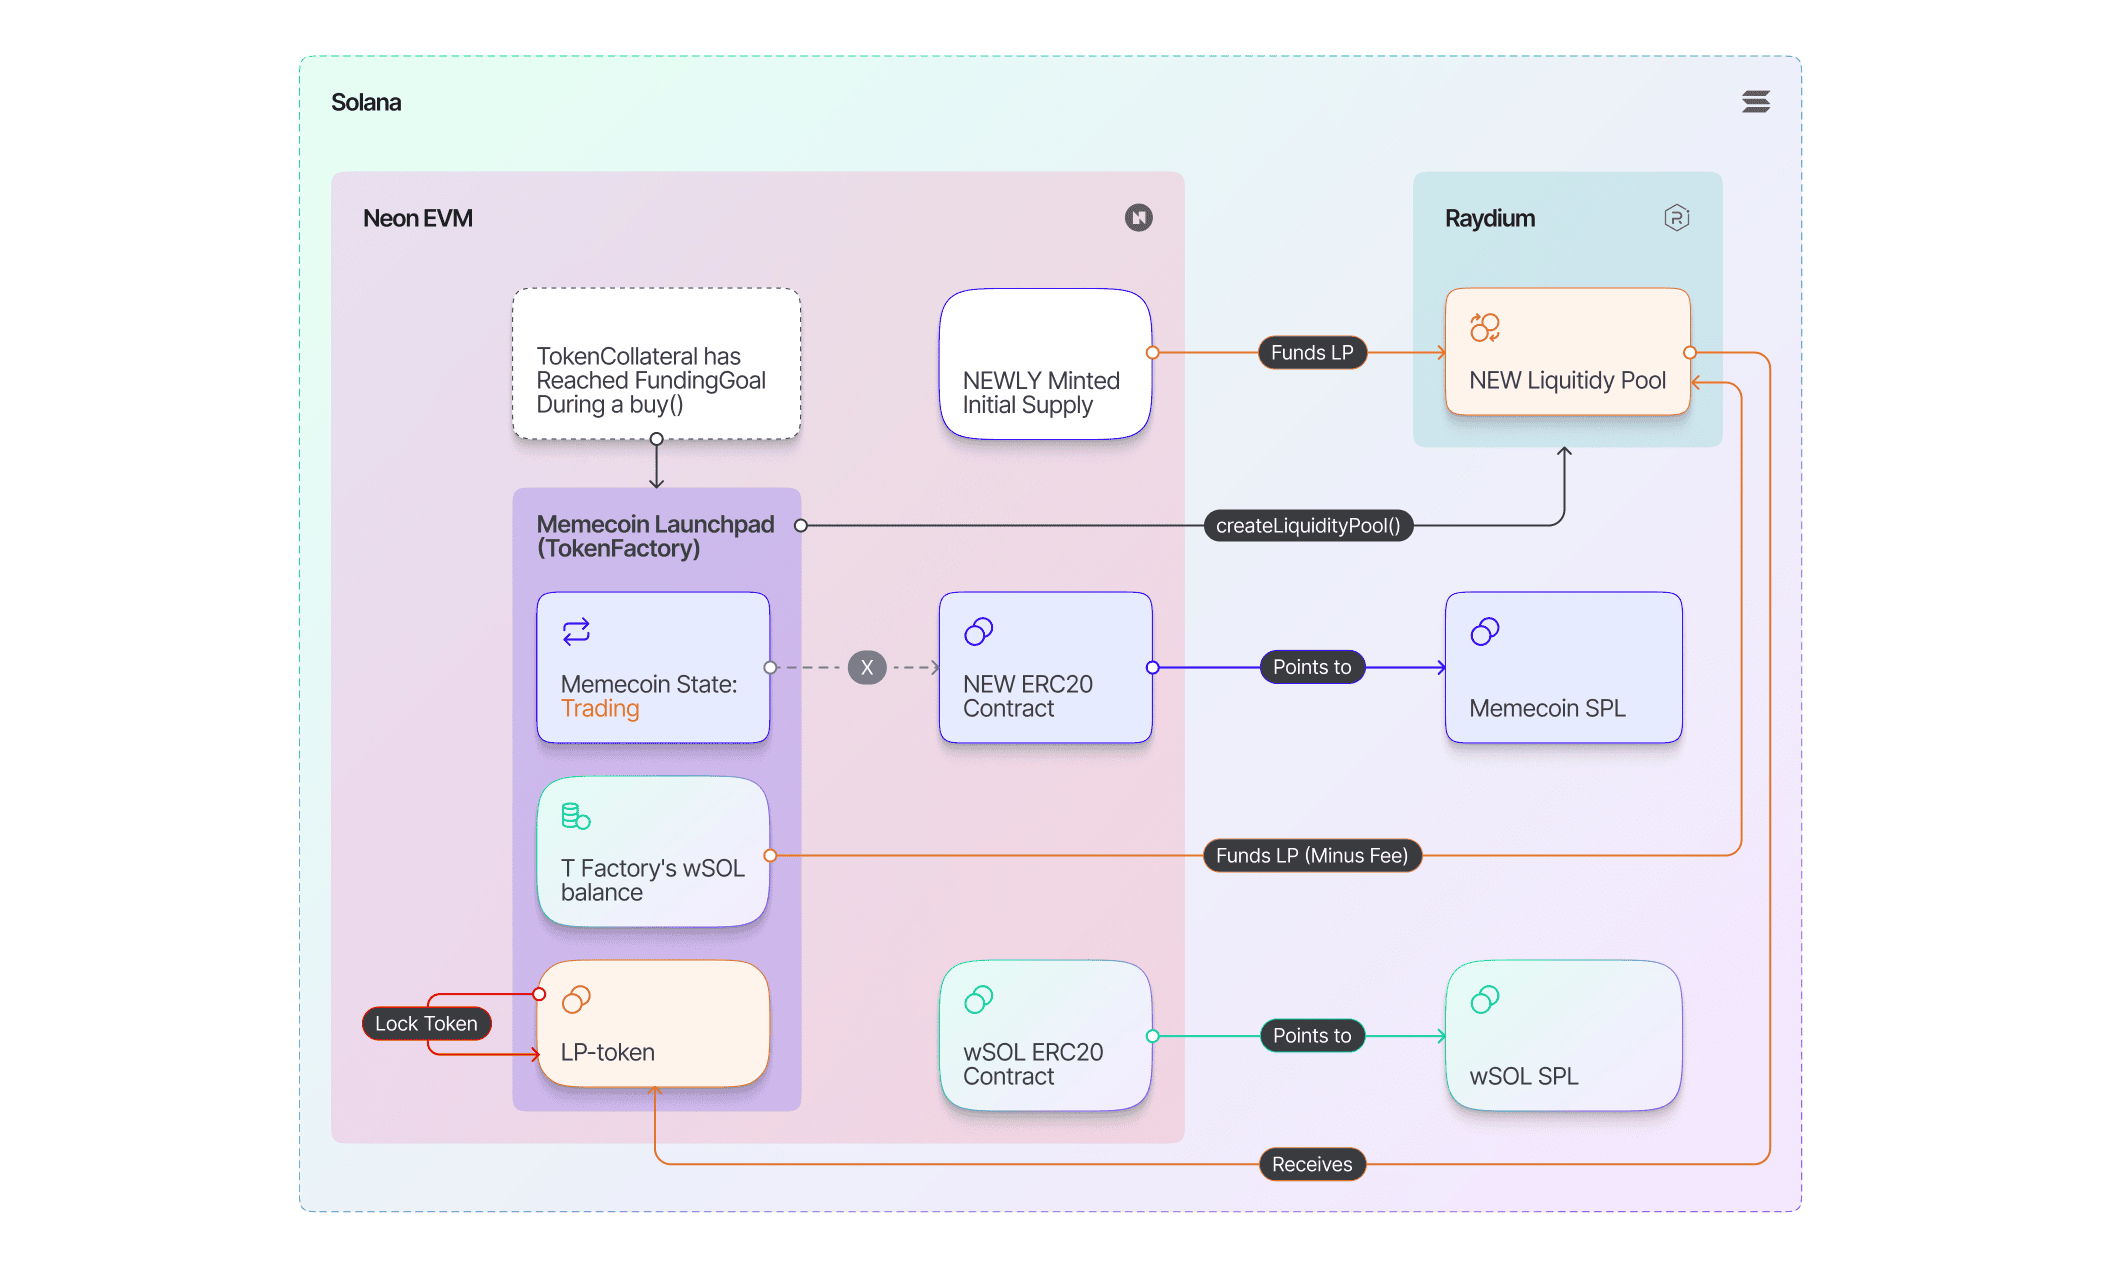
Task: Click the Points to label next to NEW ERC20 Contract
Action: (1312, 667)
